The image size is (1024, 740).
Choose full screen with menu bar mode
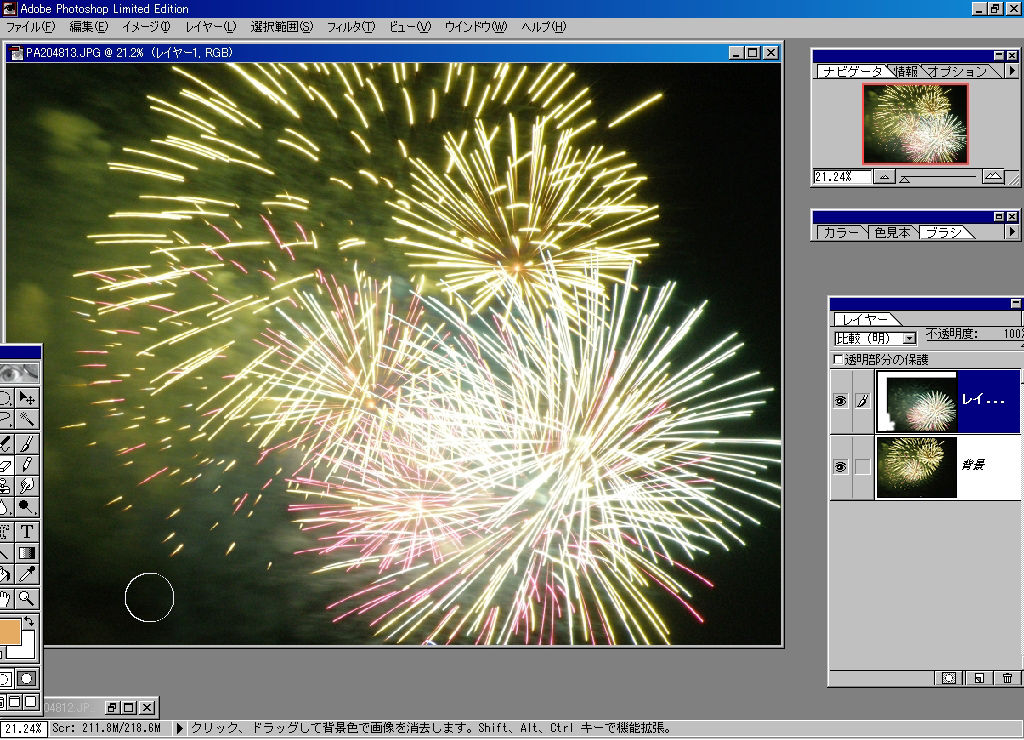point(16,701)
